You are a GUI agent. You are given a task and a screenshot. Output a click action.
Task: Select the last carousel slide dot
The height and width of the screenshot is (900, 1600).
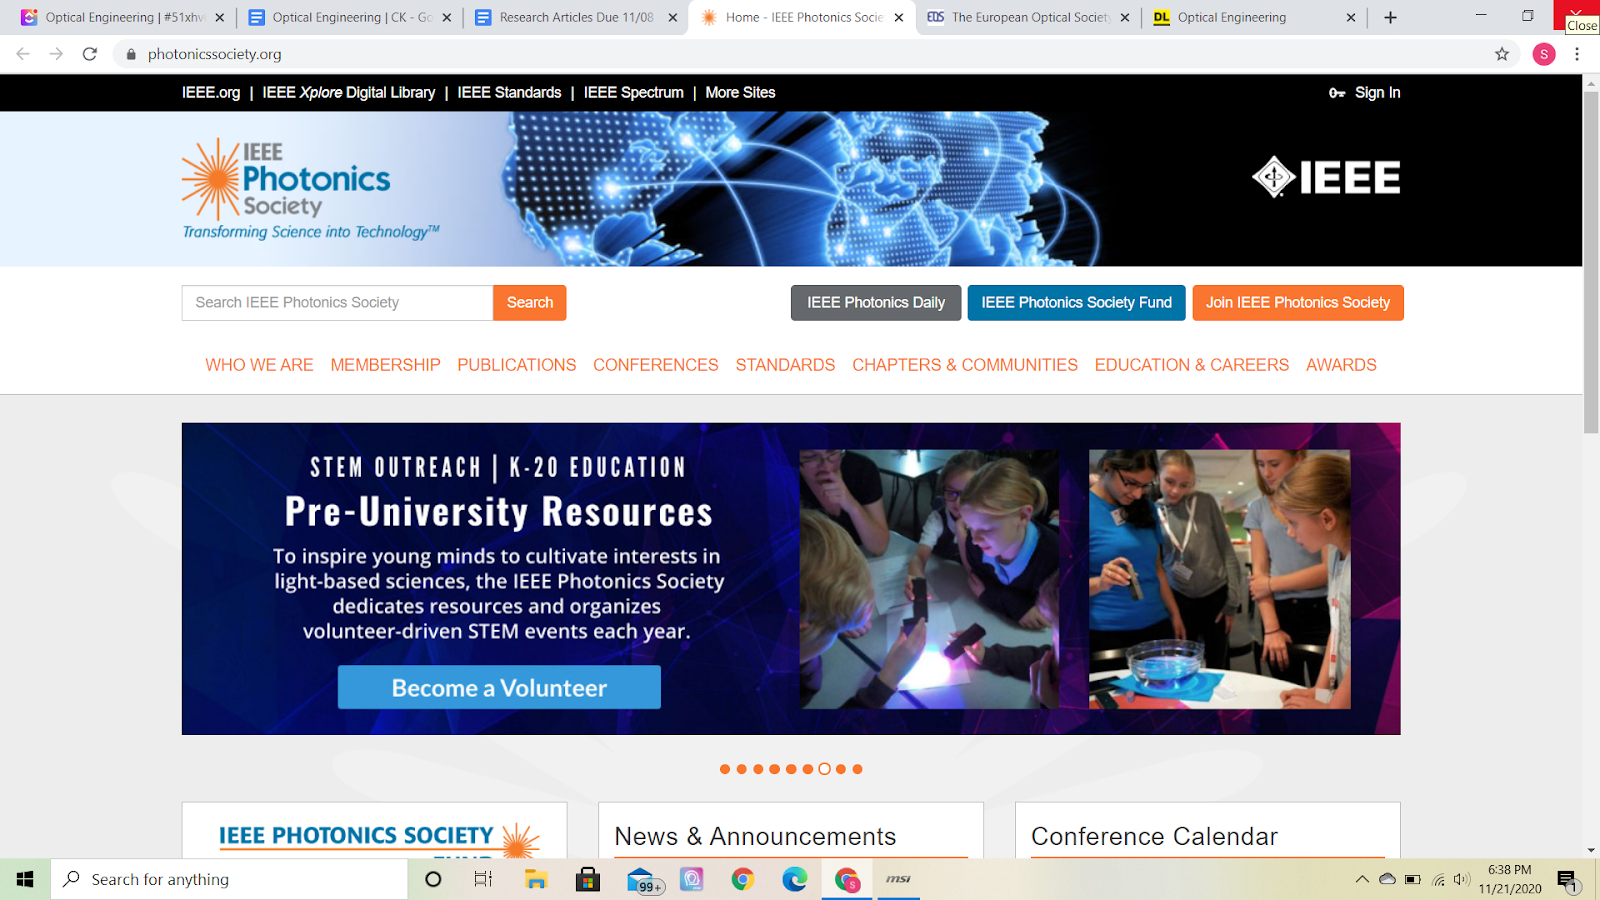pyautogui.click(x=858, y=769)
